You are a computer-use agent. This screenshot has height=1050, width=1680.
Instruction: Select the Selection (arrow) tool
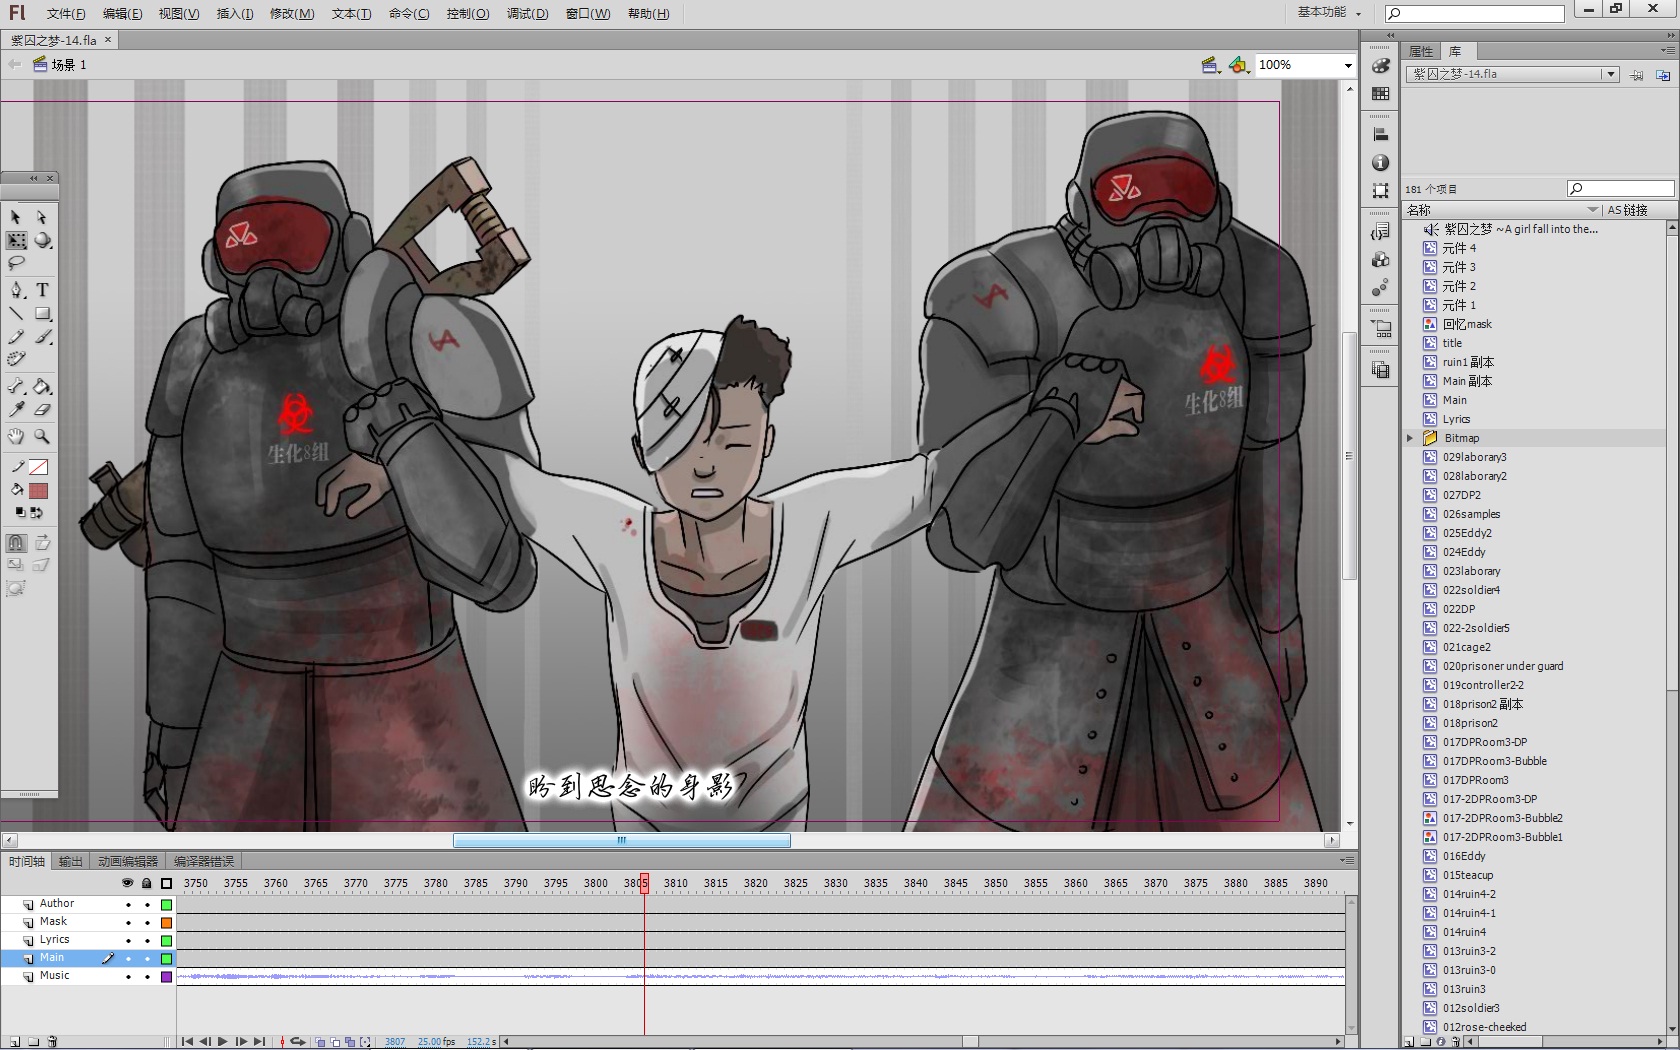(x=16, y=217)
